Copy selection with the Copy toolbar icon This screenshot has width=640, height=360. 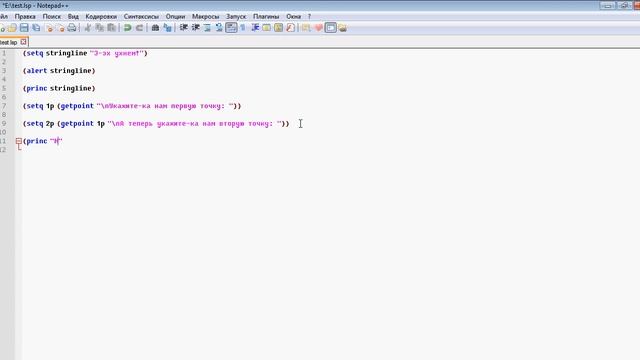coord(99,28)
